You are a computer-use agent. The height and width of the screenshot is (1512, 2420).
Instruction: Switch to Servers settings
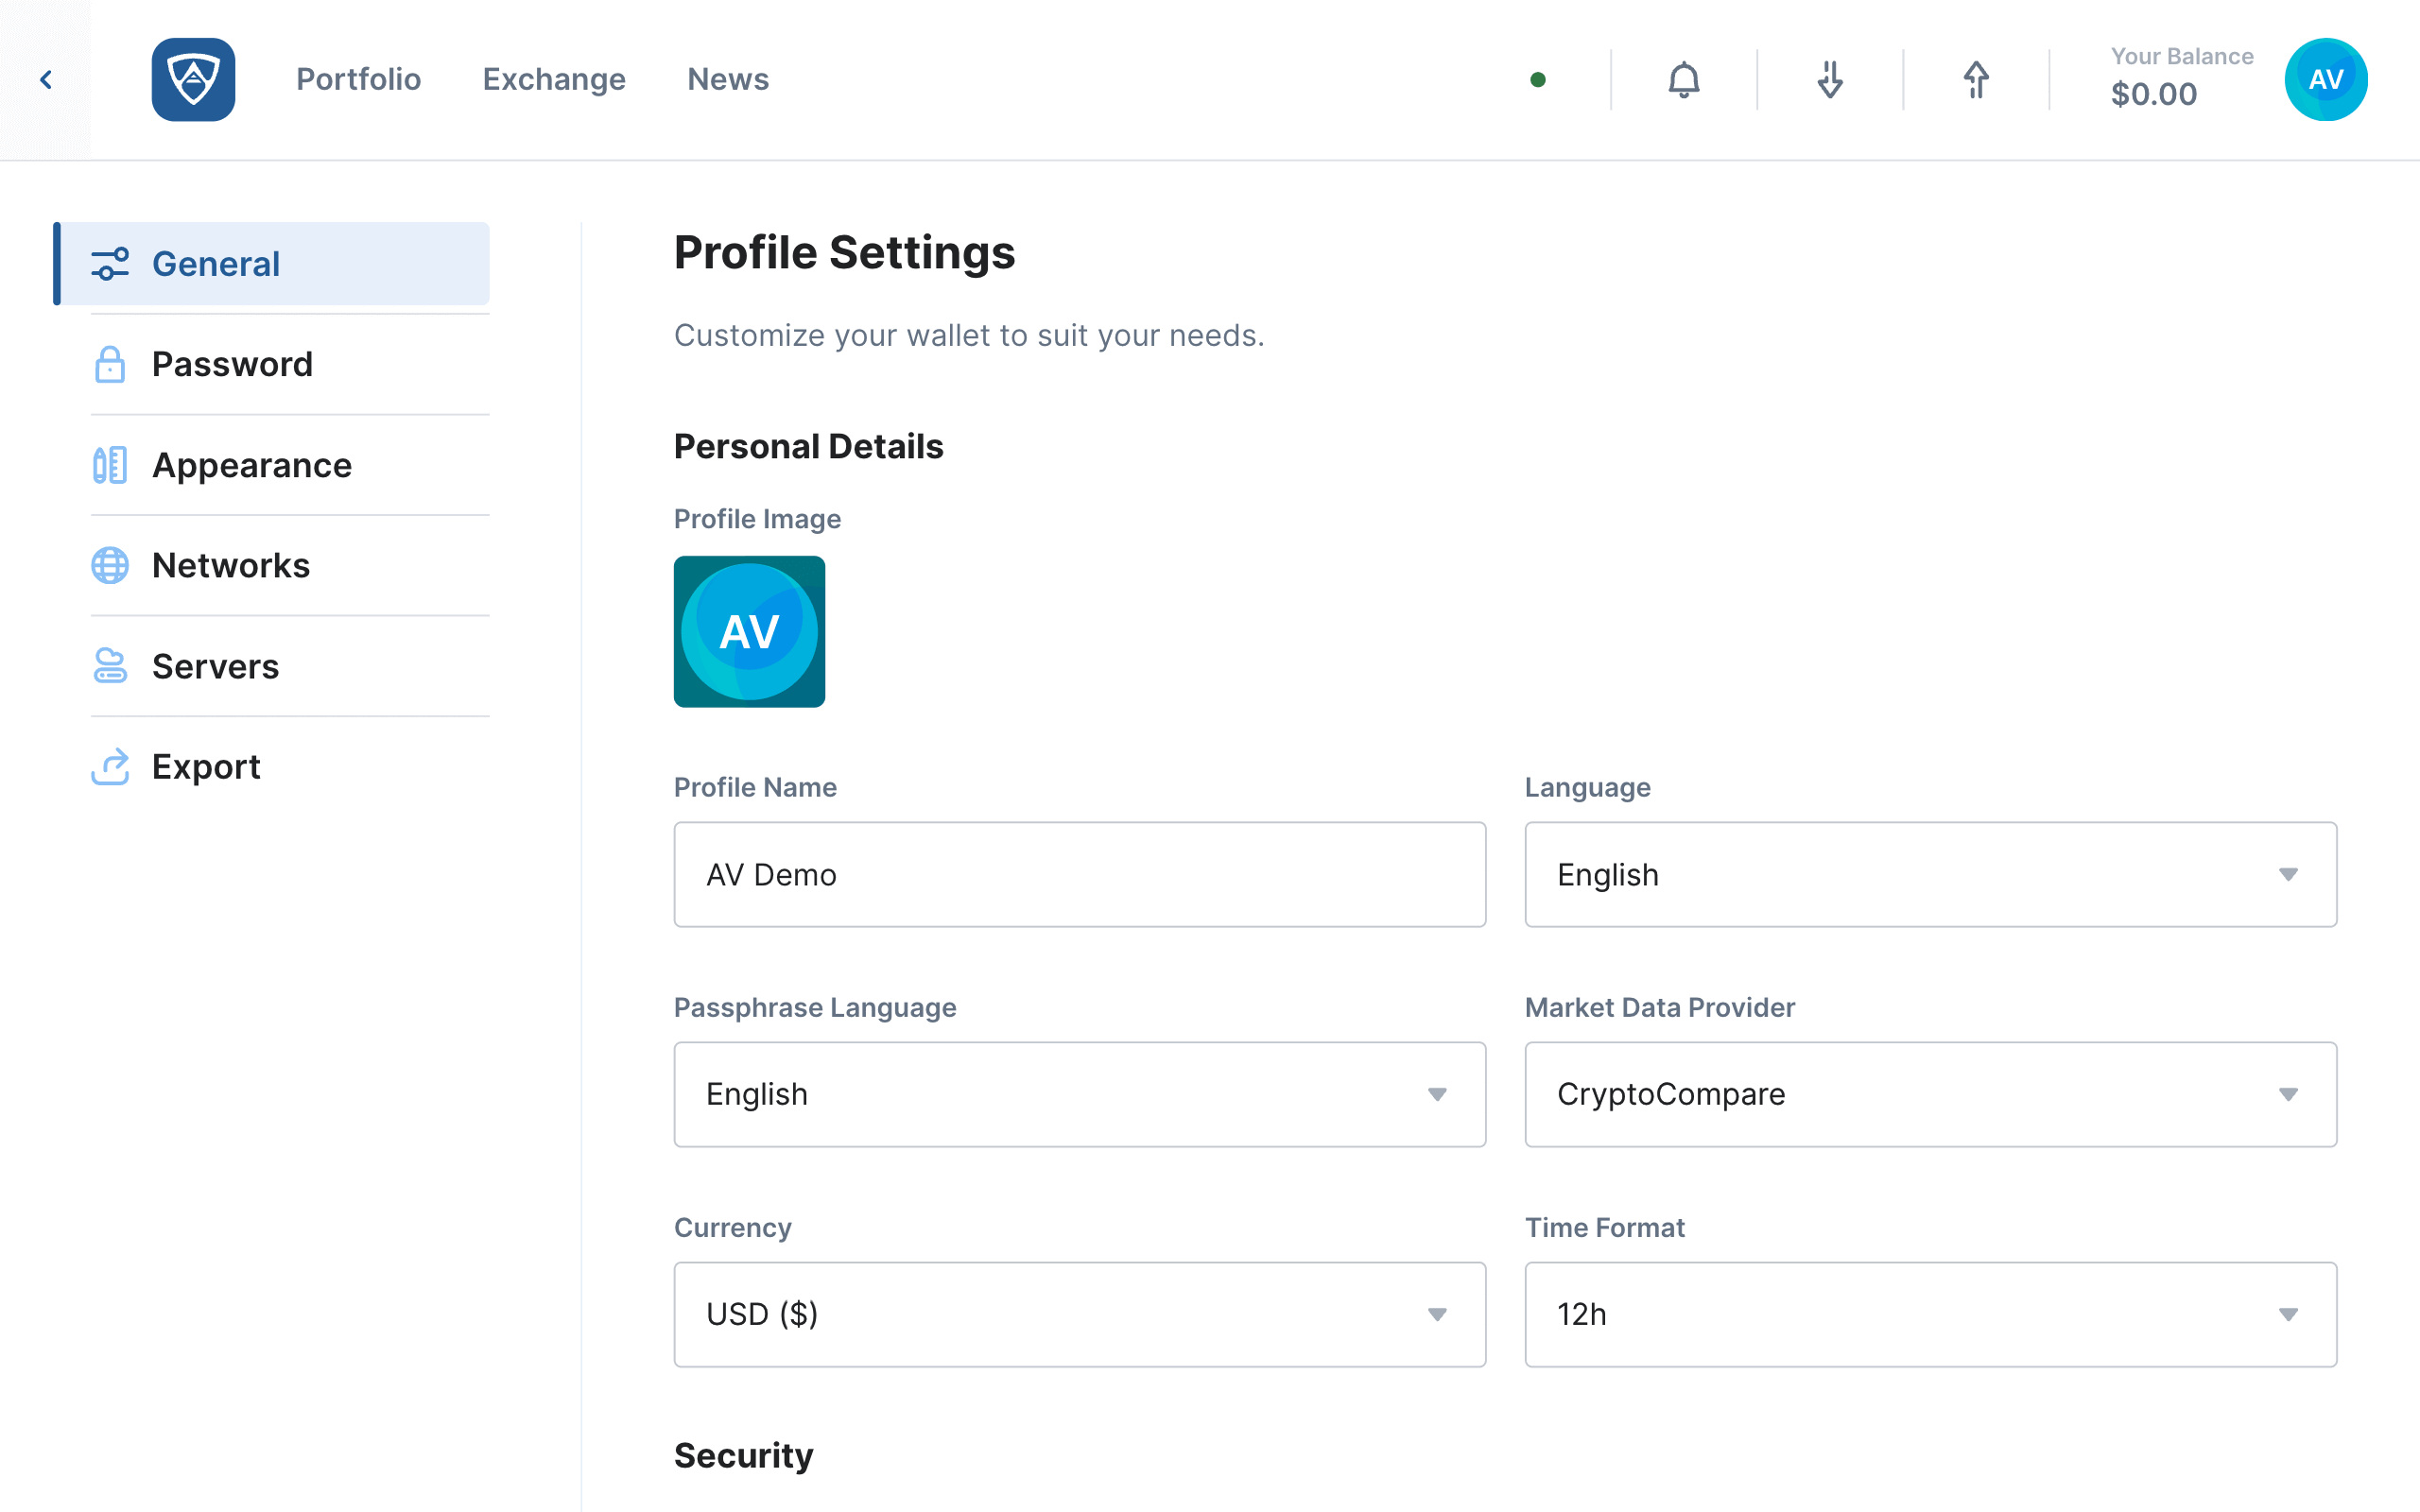(290, 666)
